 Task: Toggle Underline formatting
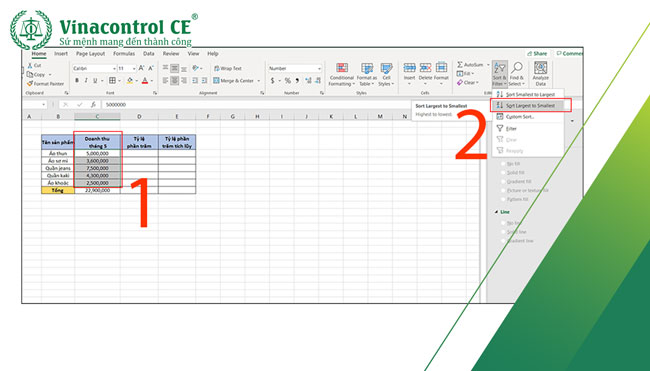pos(95,80)
